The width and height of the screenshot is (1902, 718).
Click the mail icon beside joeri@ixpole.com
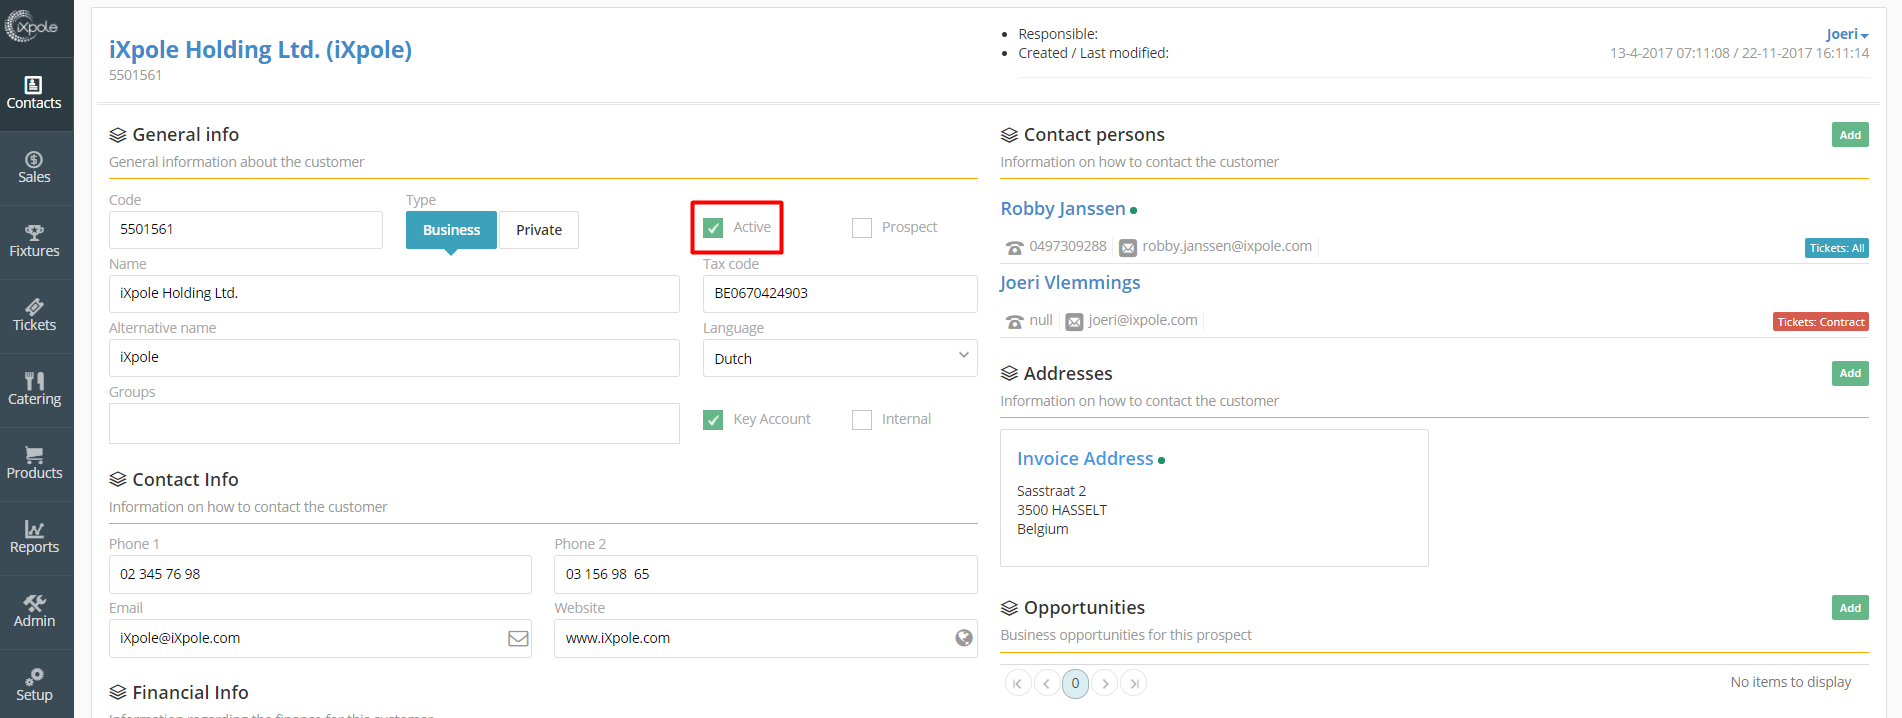(x=1074, y=321)
